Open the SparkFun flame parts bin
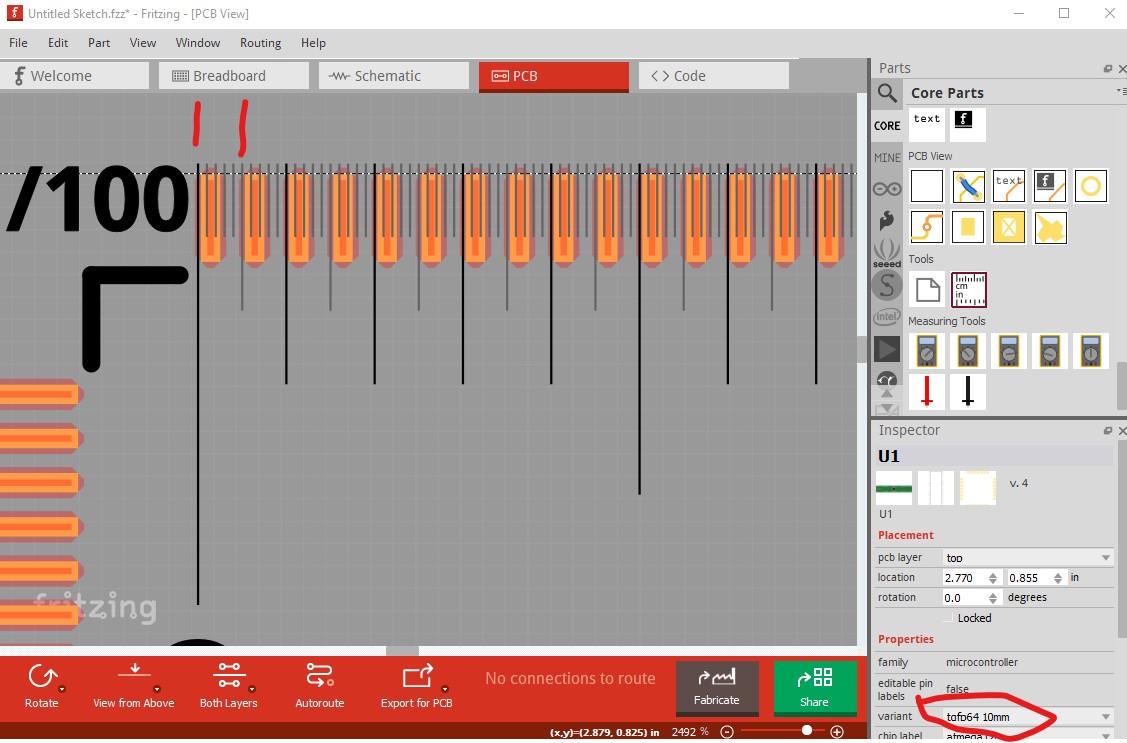The image size is (1127, 743). coord(887,221)
